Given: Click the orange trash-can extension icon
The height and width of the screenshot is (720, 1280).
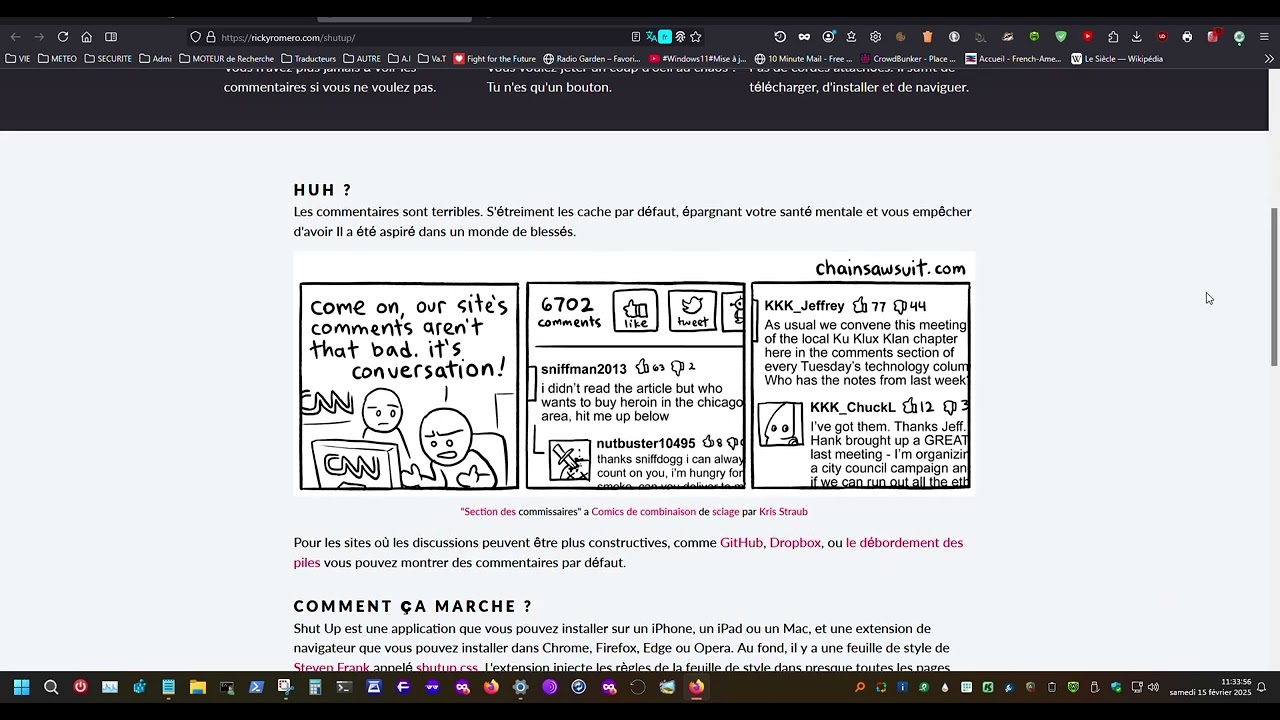Looking at the screenshot, I should pyautogui.click(x=927, y=37).
